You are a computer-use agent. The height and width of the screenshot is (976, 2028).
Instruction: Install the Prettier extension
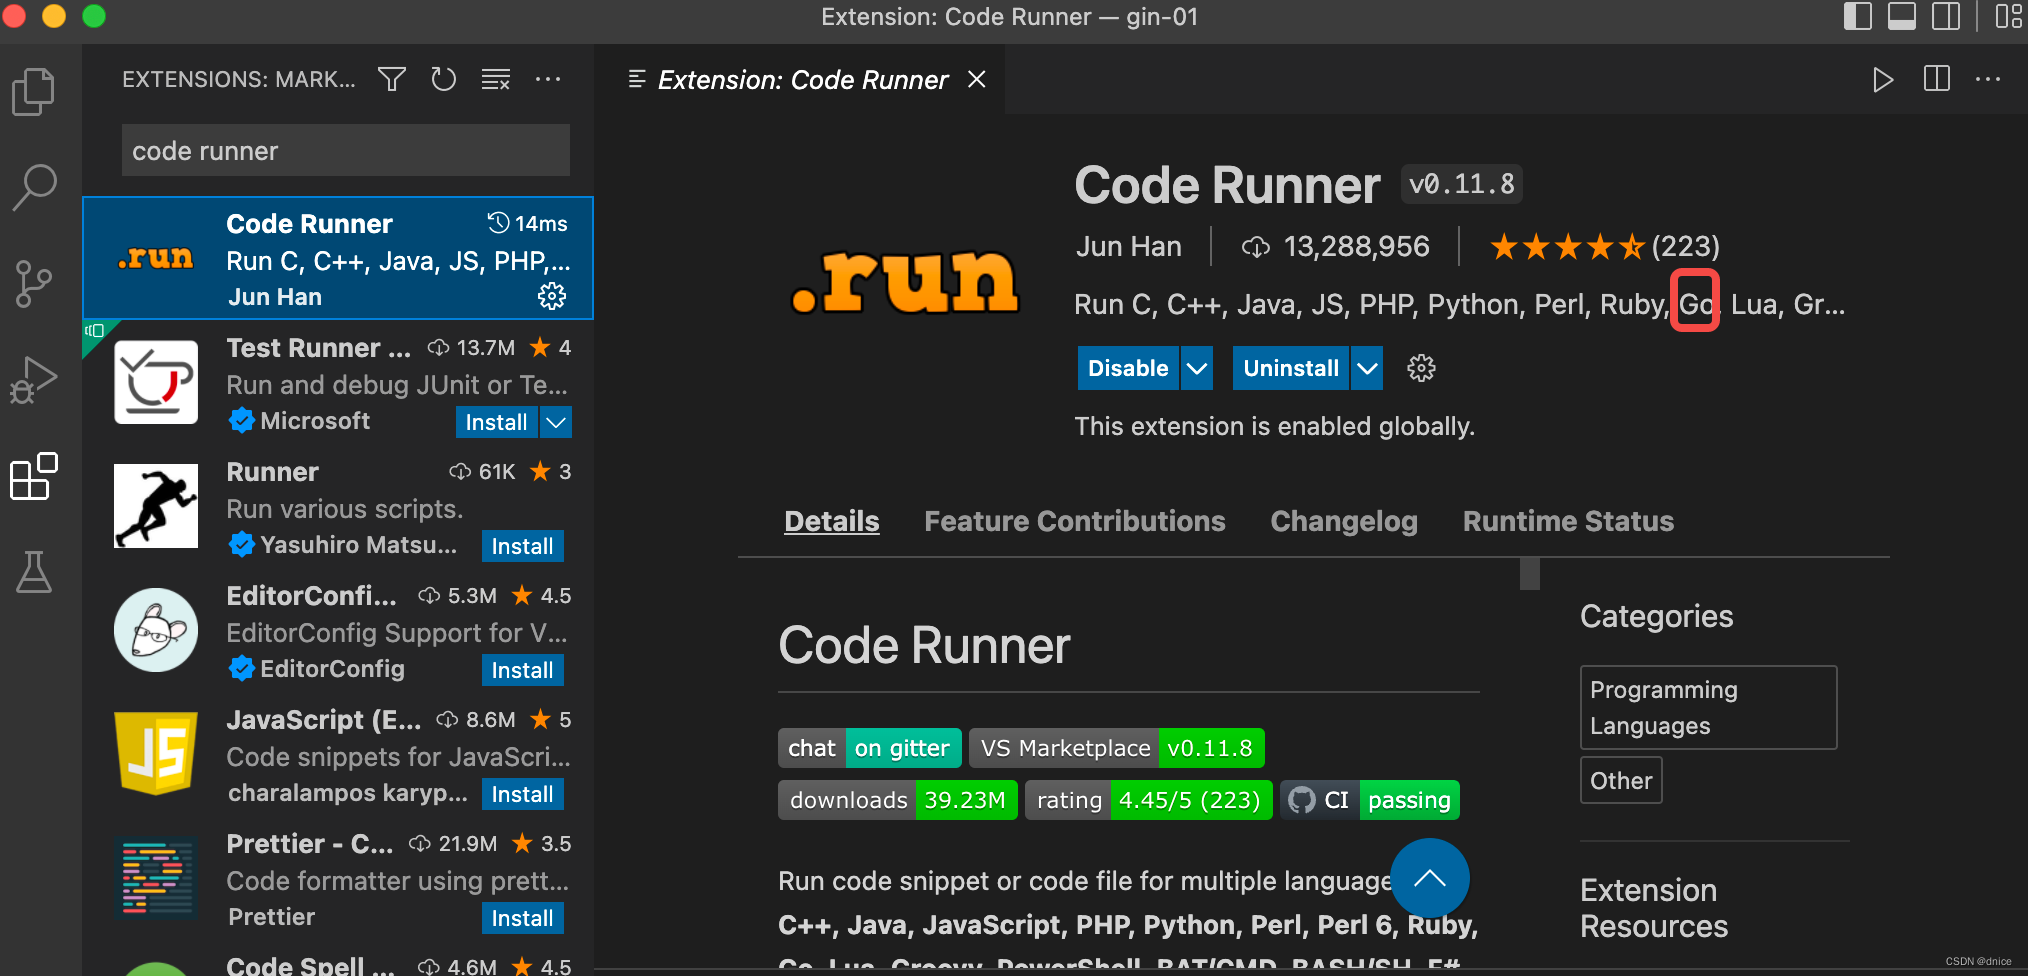[522, 917]
